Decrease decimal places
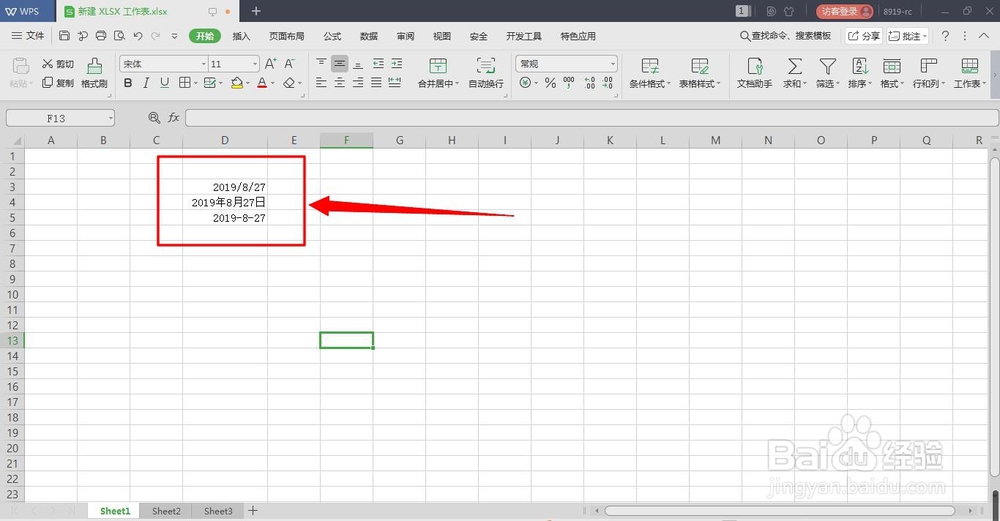Viewport: 1000px width, 521px height. pos(607,83)
